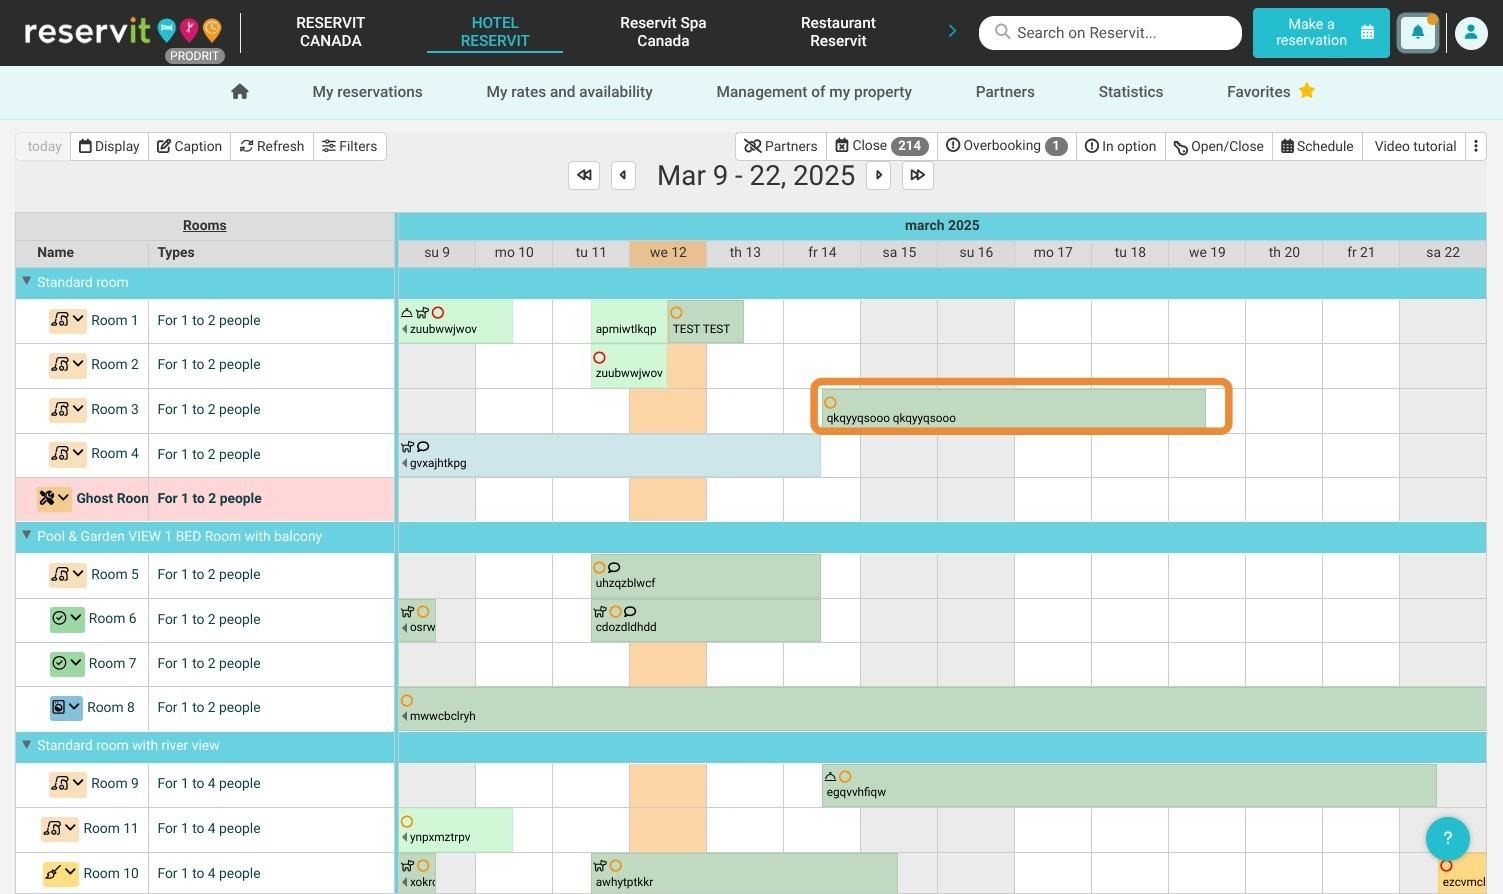This screenshot has width=1503, height=894.
Task: Toggle the In option view
Action: [1120, 146]
